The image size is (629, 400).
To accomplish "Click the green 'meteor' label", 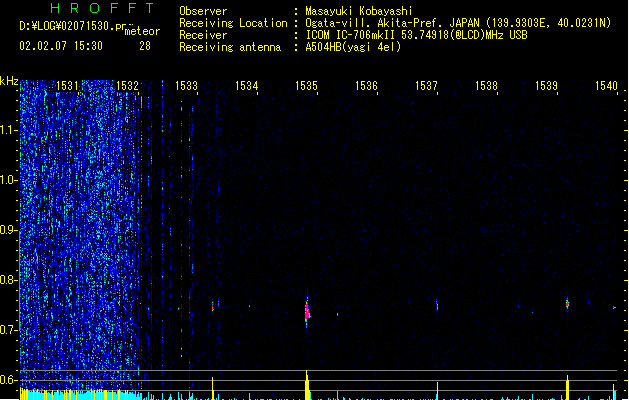I will [142, 31].
